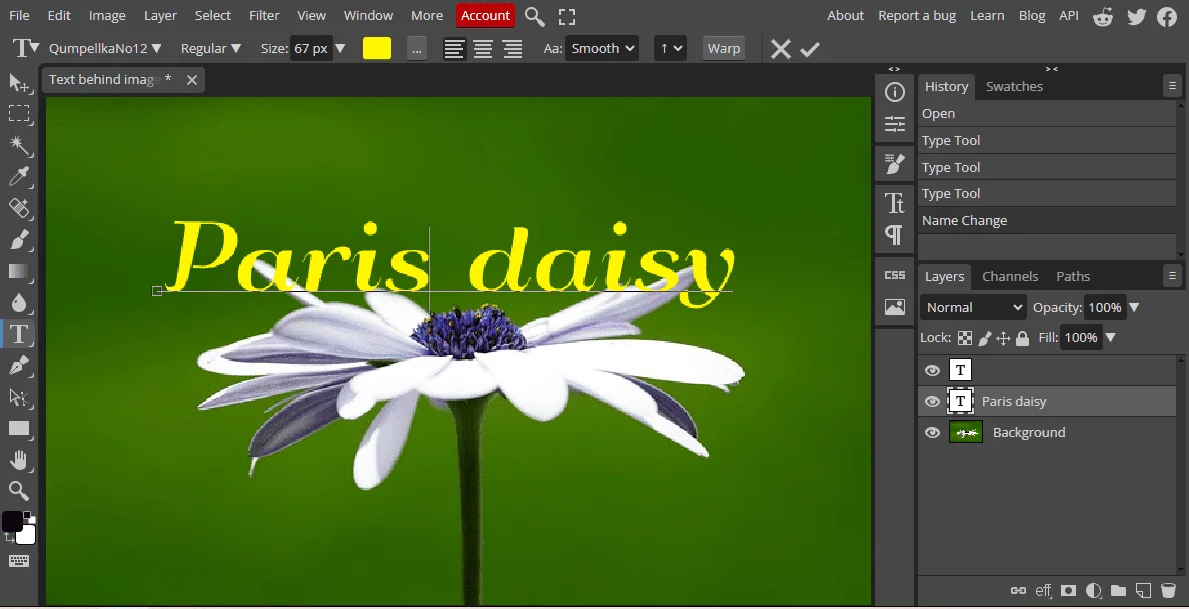Open the Filter menu

264,15
